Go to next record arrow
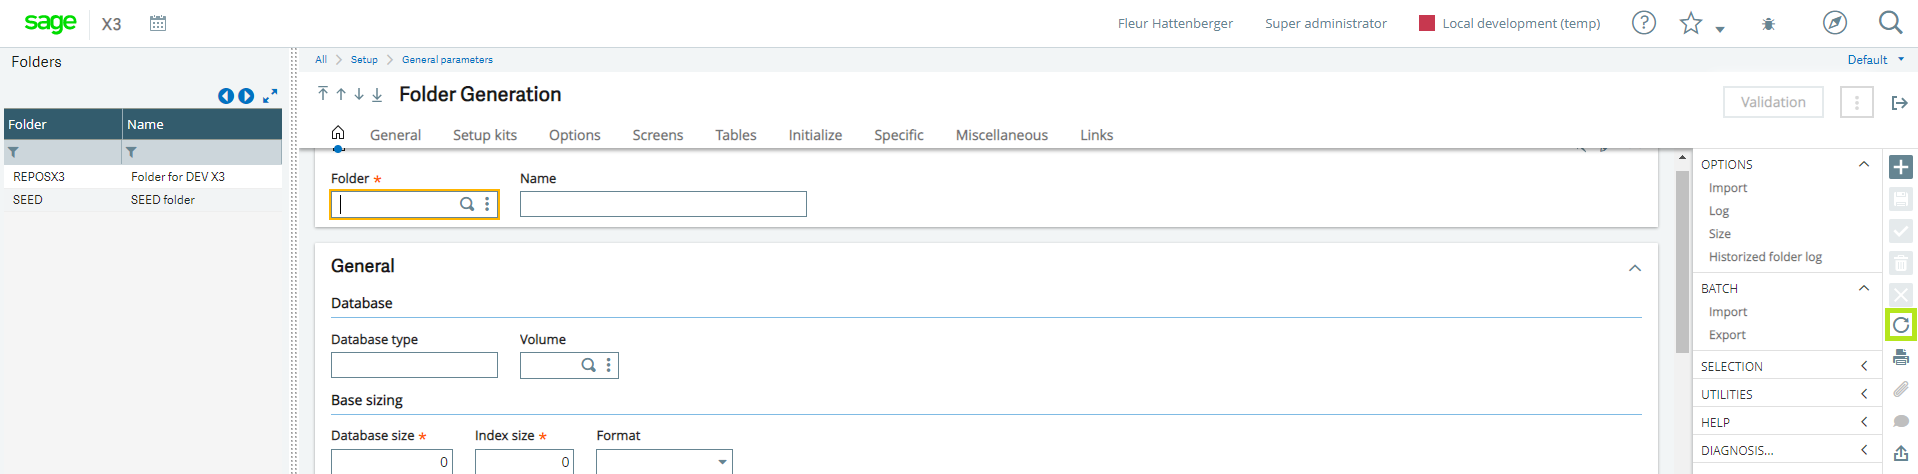Screen dimensions: 1918x474 click(359, 94)
